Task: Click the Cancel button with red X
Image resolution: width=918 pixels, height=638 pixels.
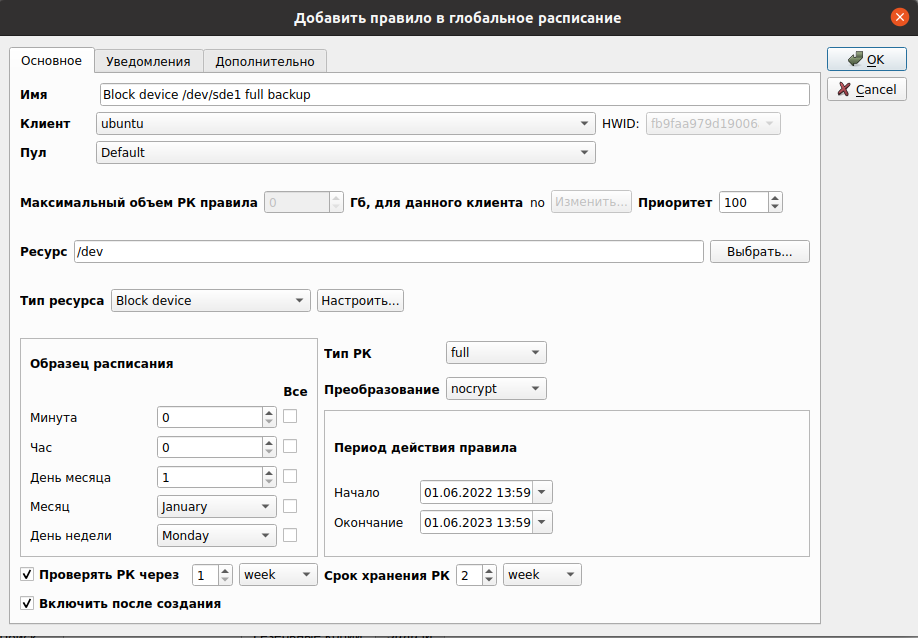Action: (866, 89)
